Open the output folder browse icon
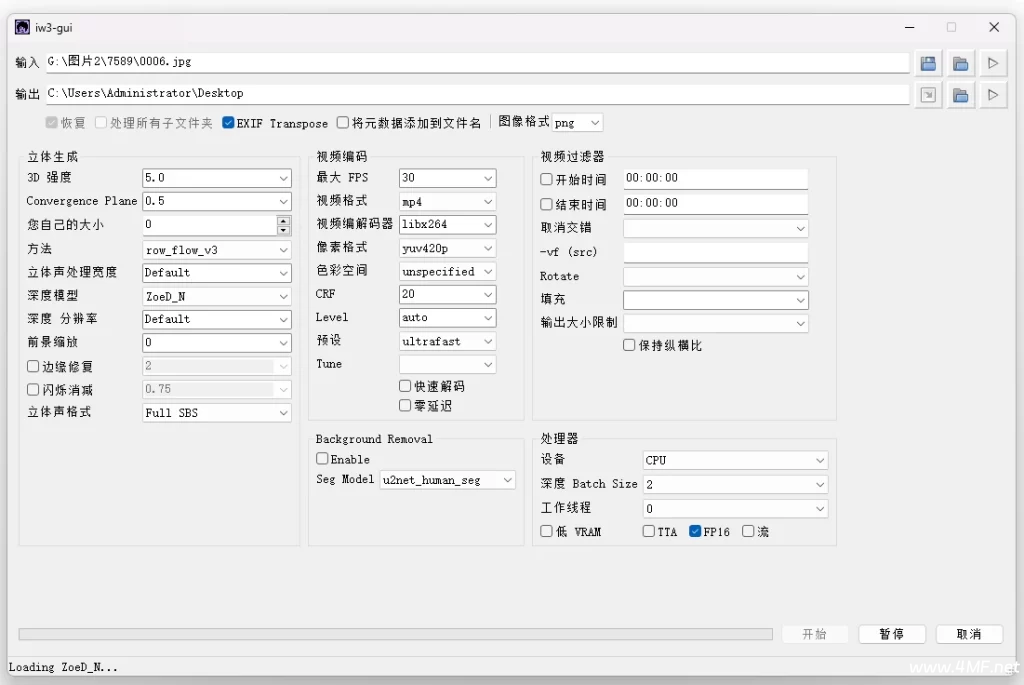The image size is (1024, 685). click(x=960, y=95)
